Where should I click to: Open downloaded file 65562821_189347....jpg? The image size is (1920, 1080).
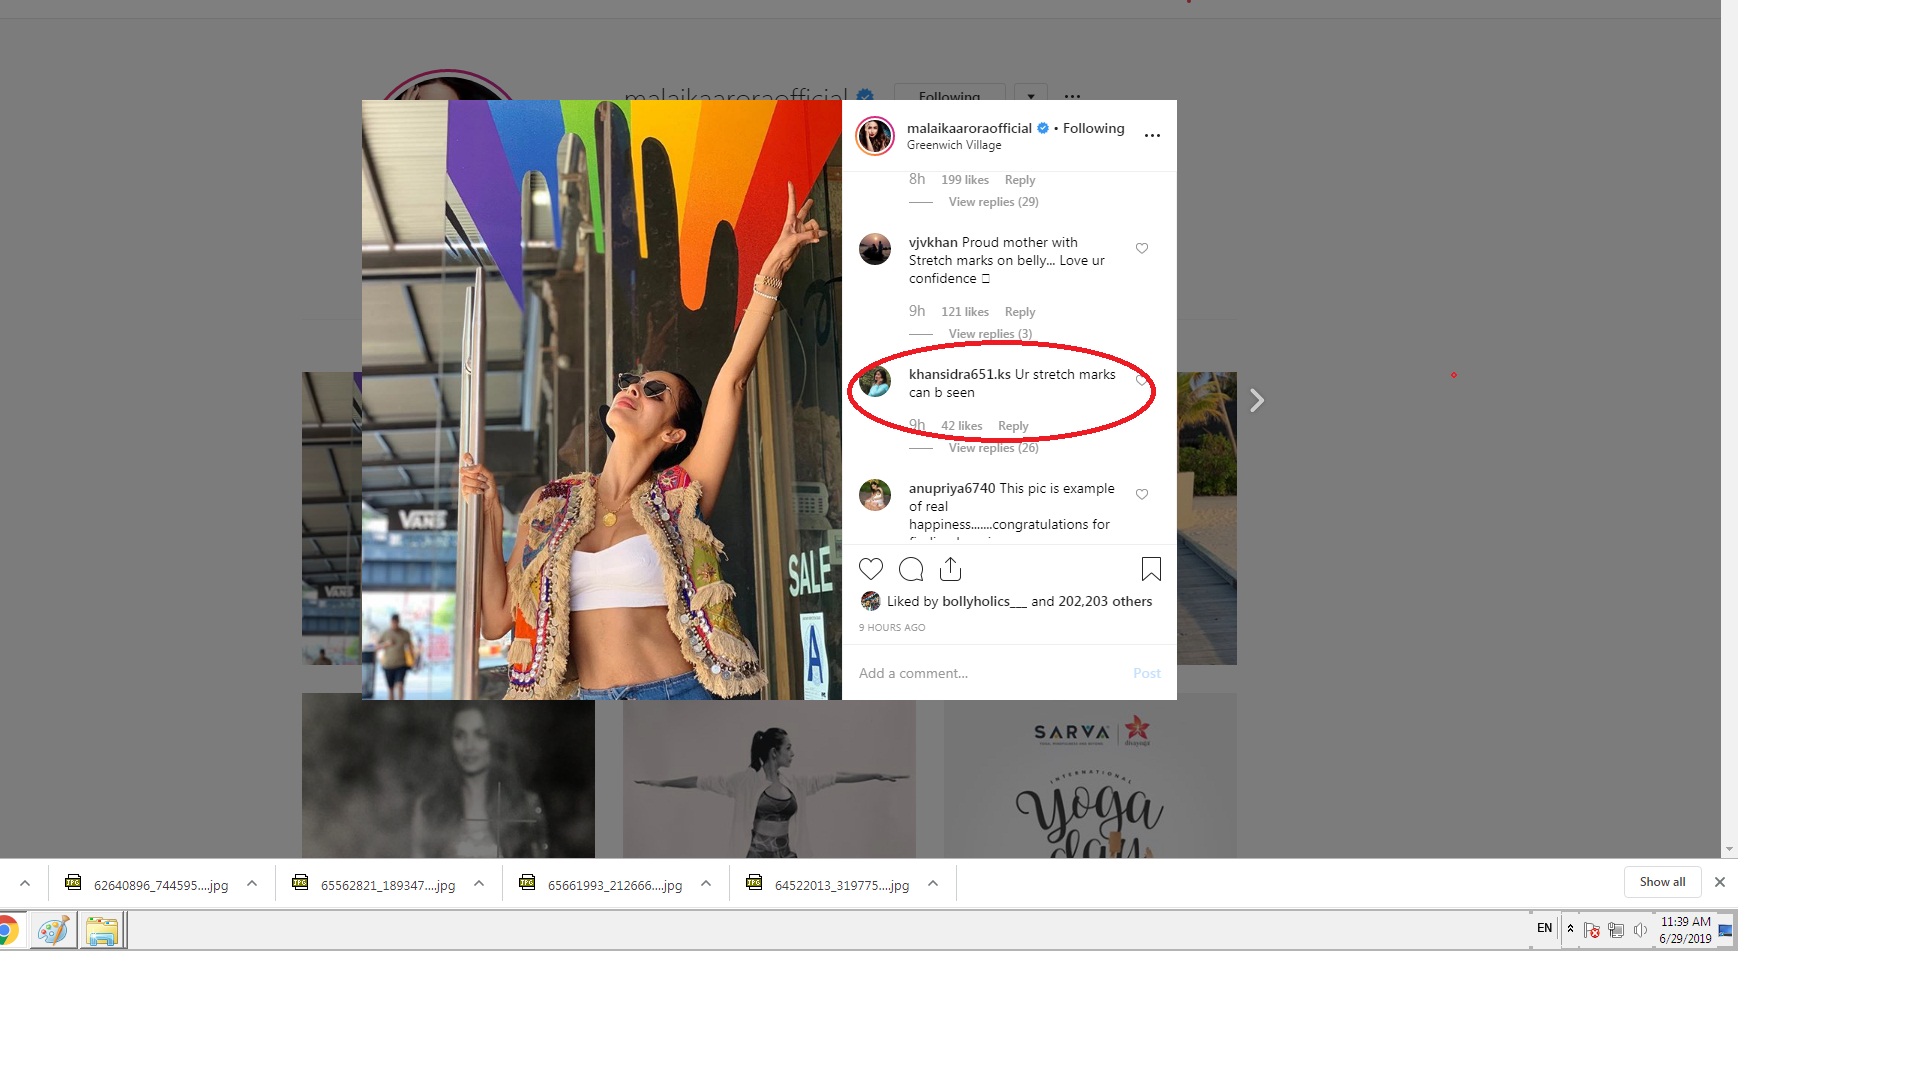[373, 884]
